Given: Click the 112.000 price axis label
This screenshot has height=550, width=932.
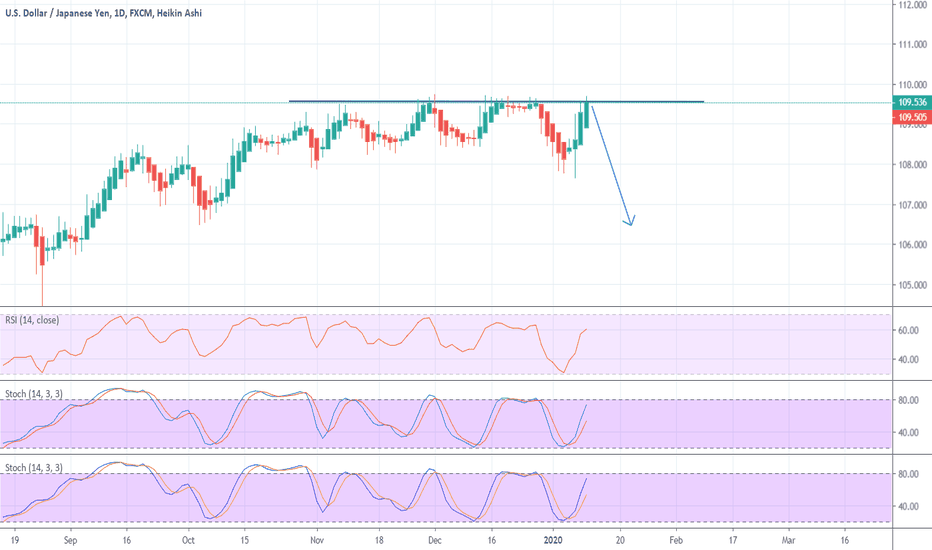Looking at the screenshot, I should [910, 5].
